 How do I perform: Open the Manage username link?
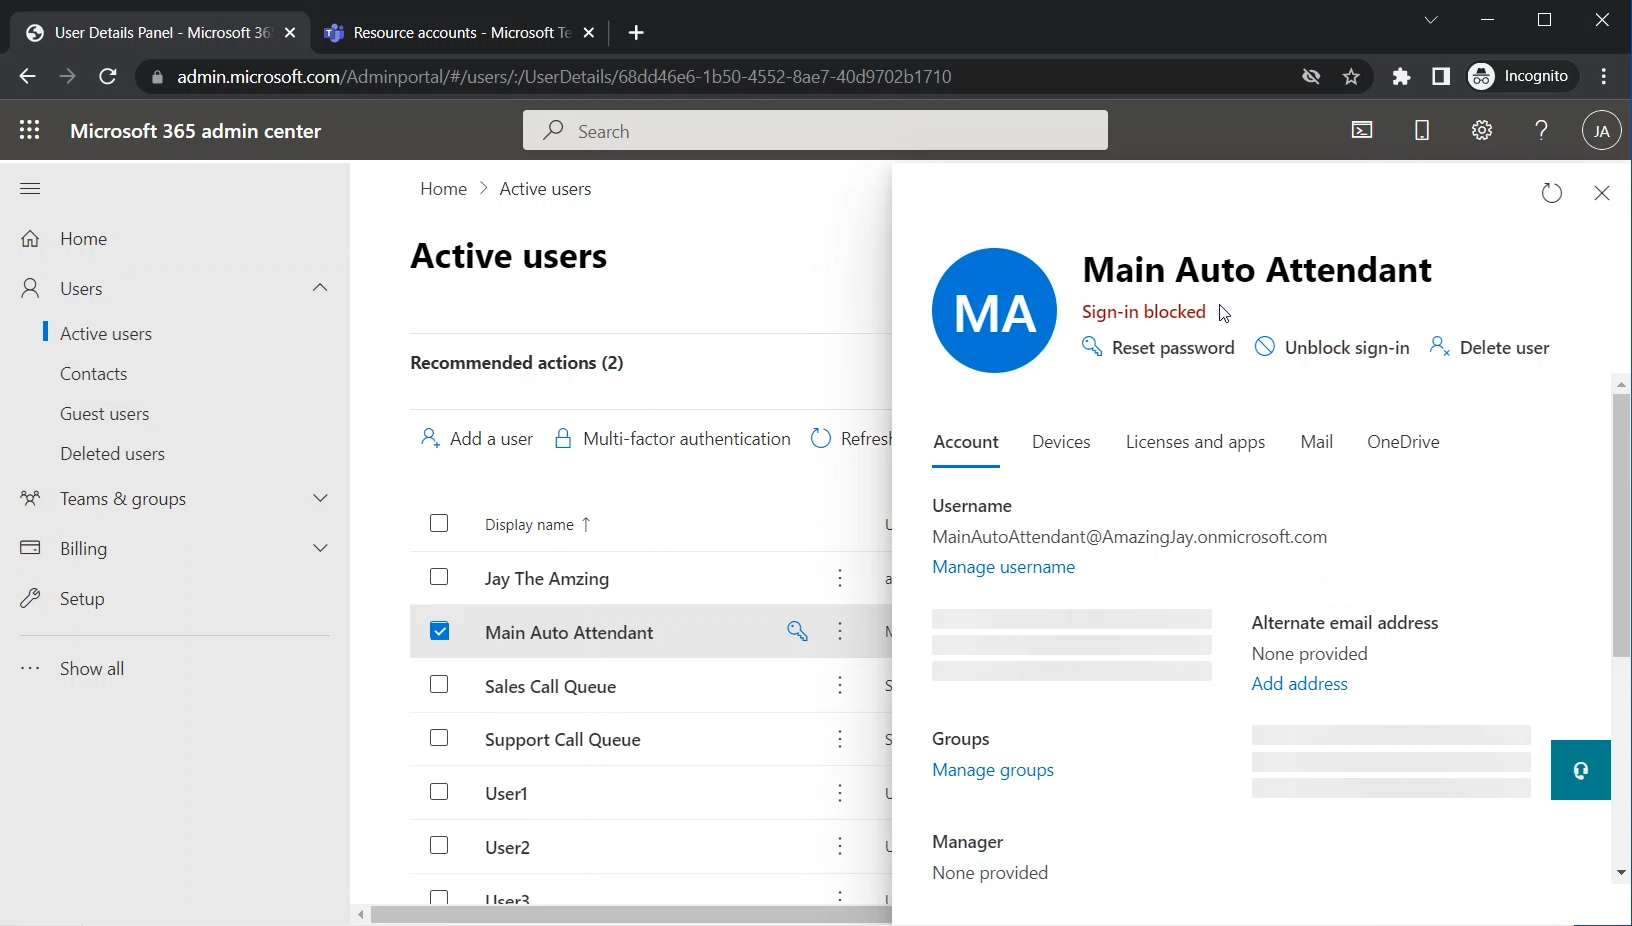pos(1003,567)
